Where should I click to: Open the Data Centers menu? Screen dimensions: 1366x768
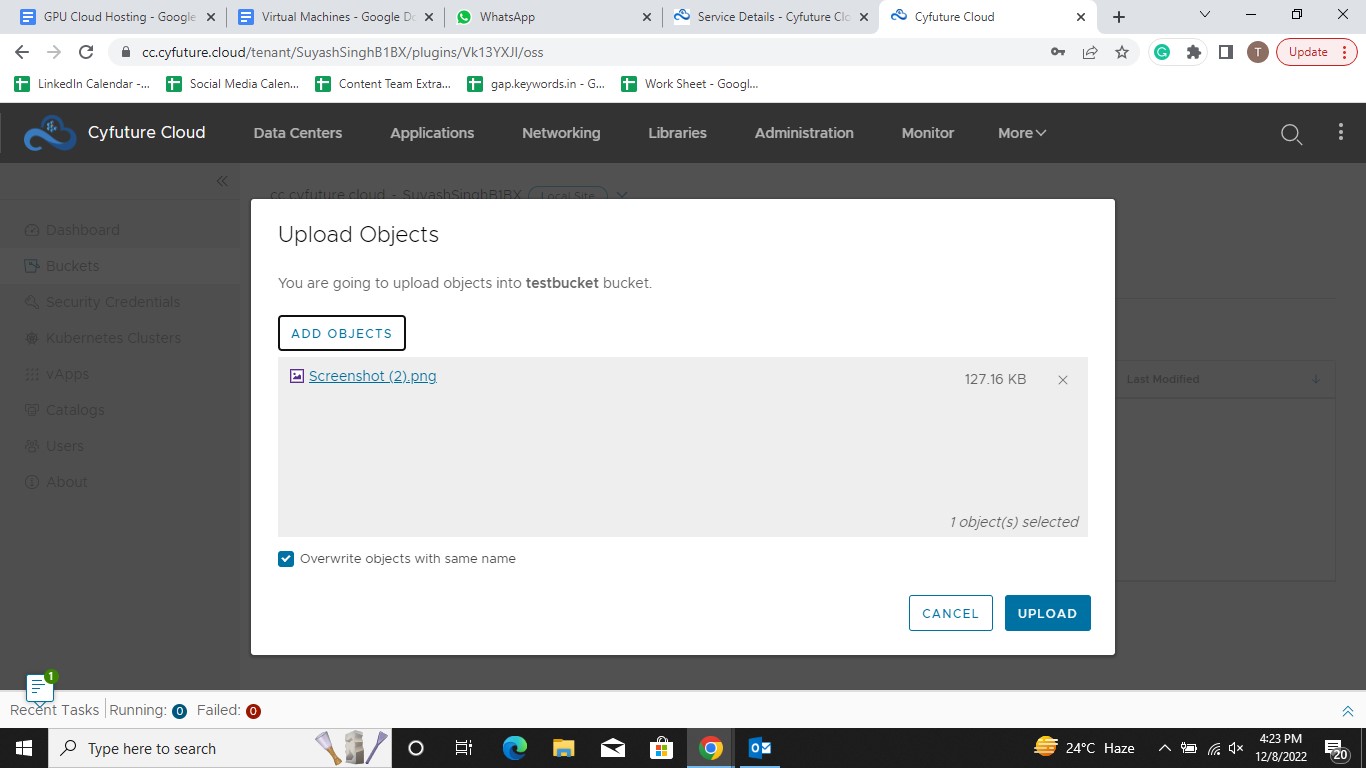point(297,133)
